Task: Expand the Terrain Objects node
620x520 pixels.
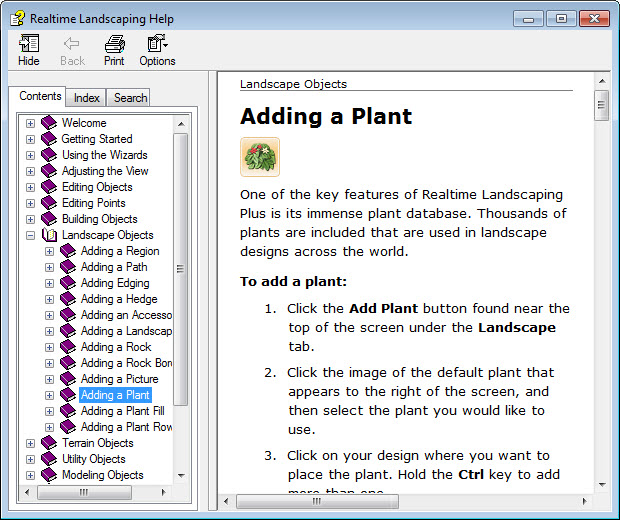Action: click(x=30, y=443)
